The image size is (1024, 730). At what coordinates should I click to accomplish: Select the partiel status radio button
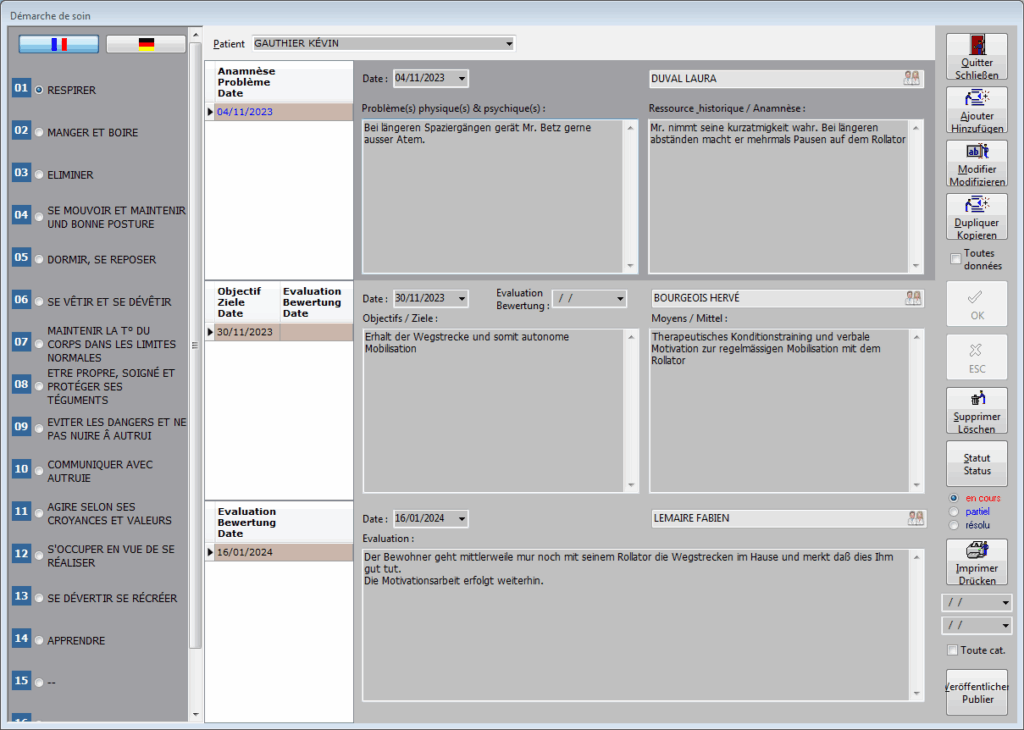point(953,511)
